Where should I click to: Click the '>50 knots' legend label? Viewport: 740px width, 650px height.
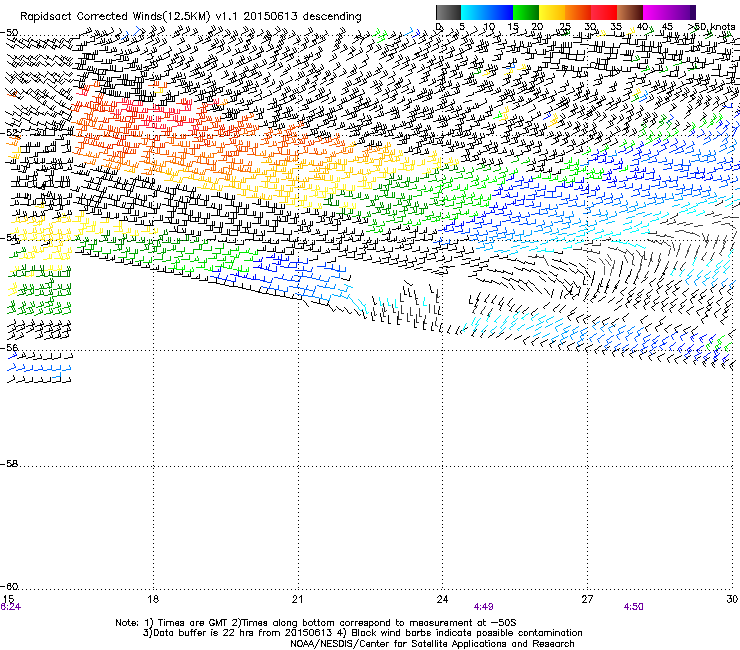[711, 27]
